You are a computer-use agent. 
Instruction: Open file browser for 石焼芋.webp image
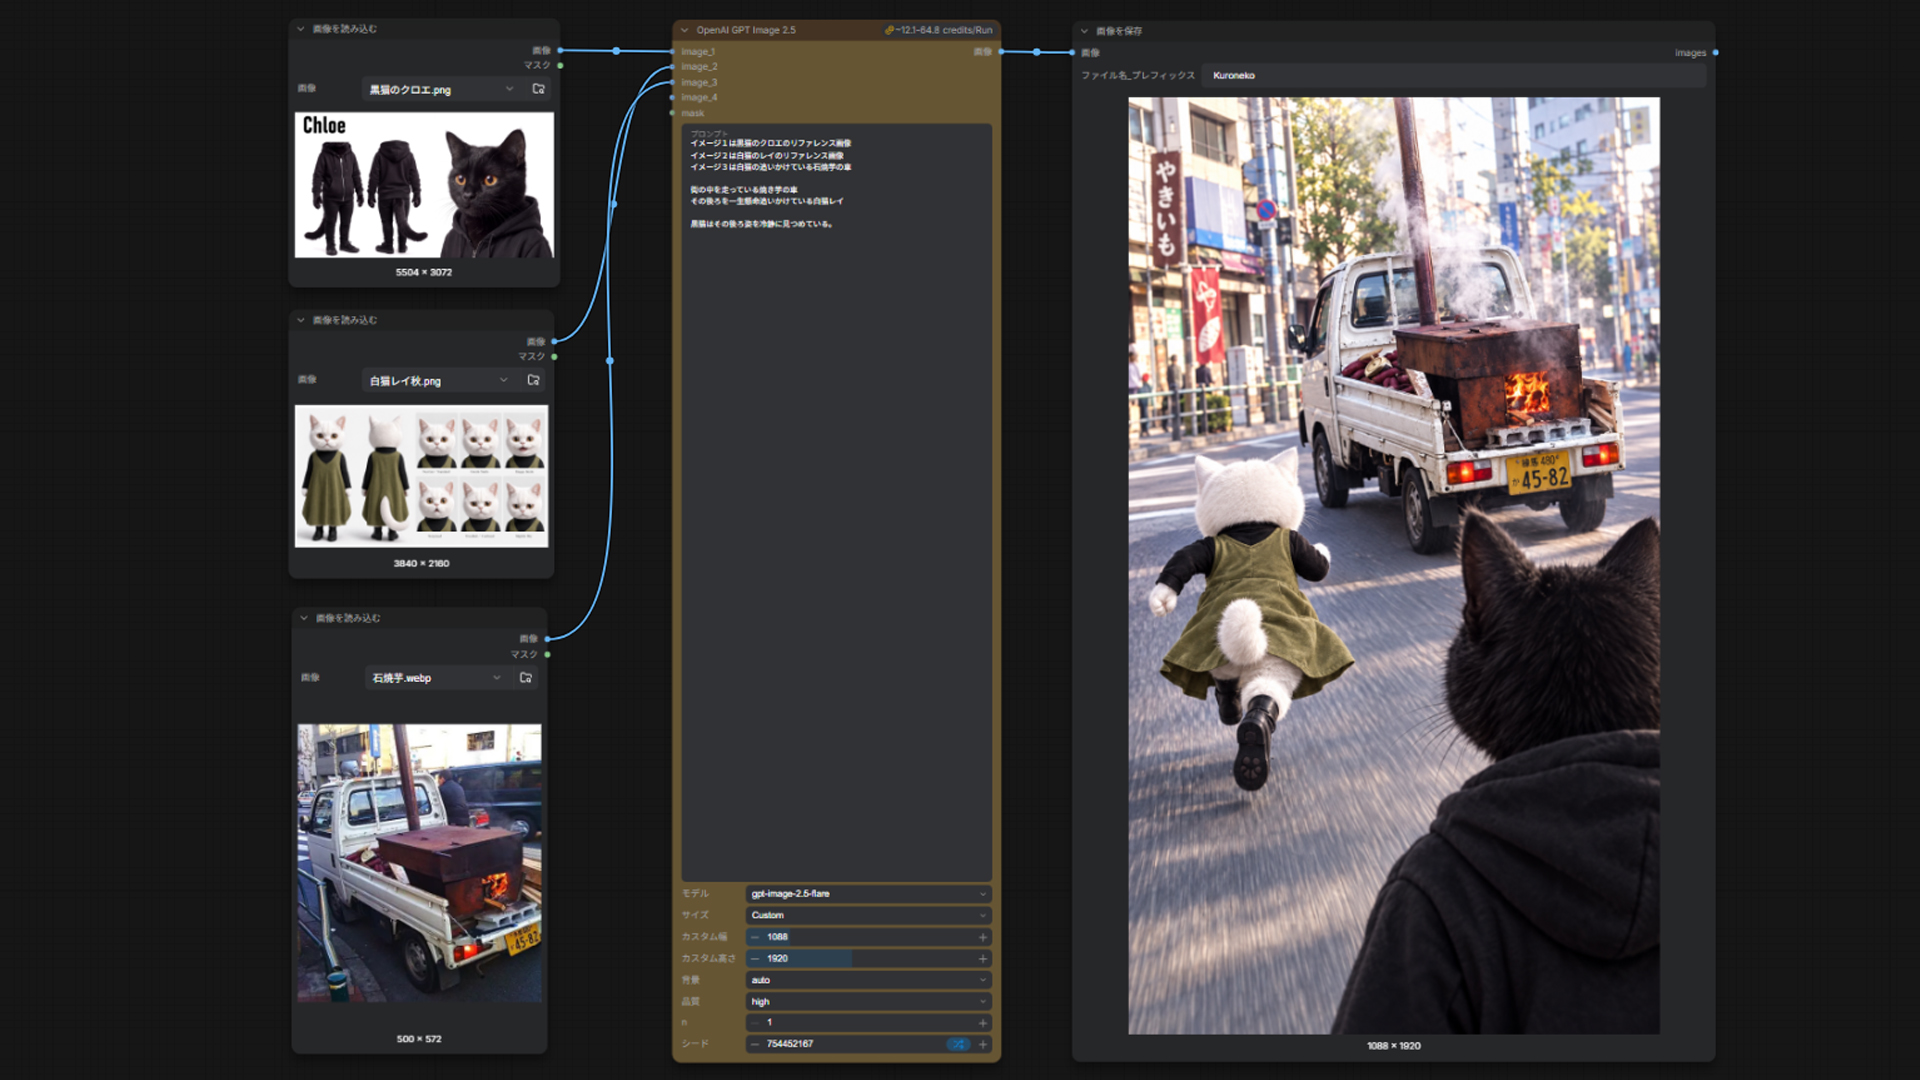[x=526, y=678]
